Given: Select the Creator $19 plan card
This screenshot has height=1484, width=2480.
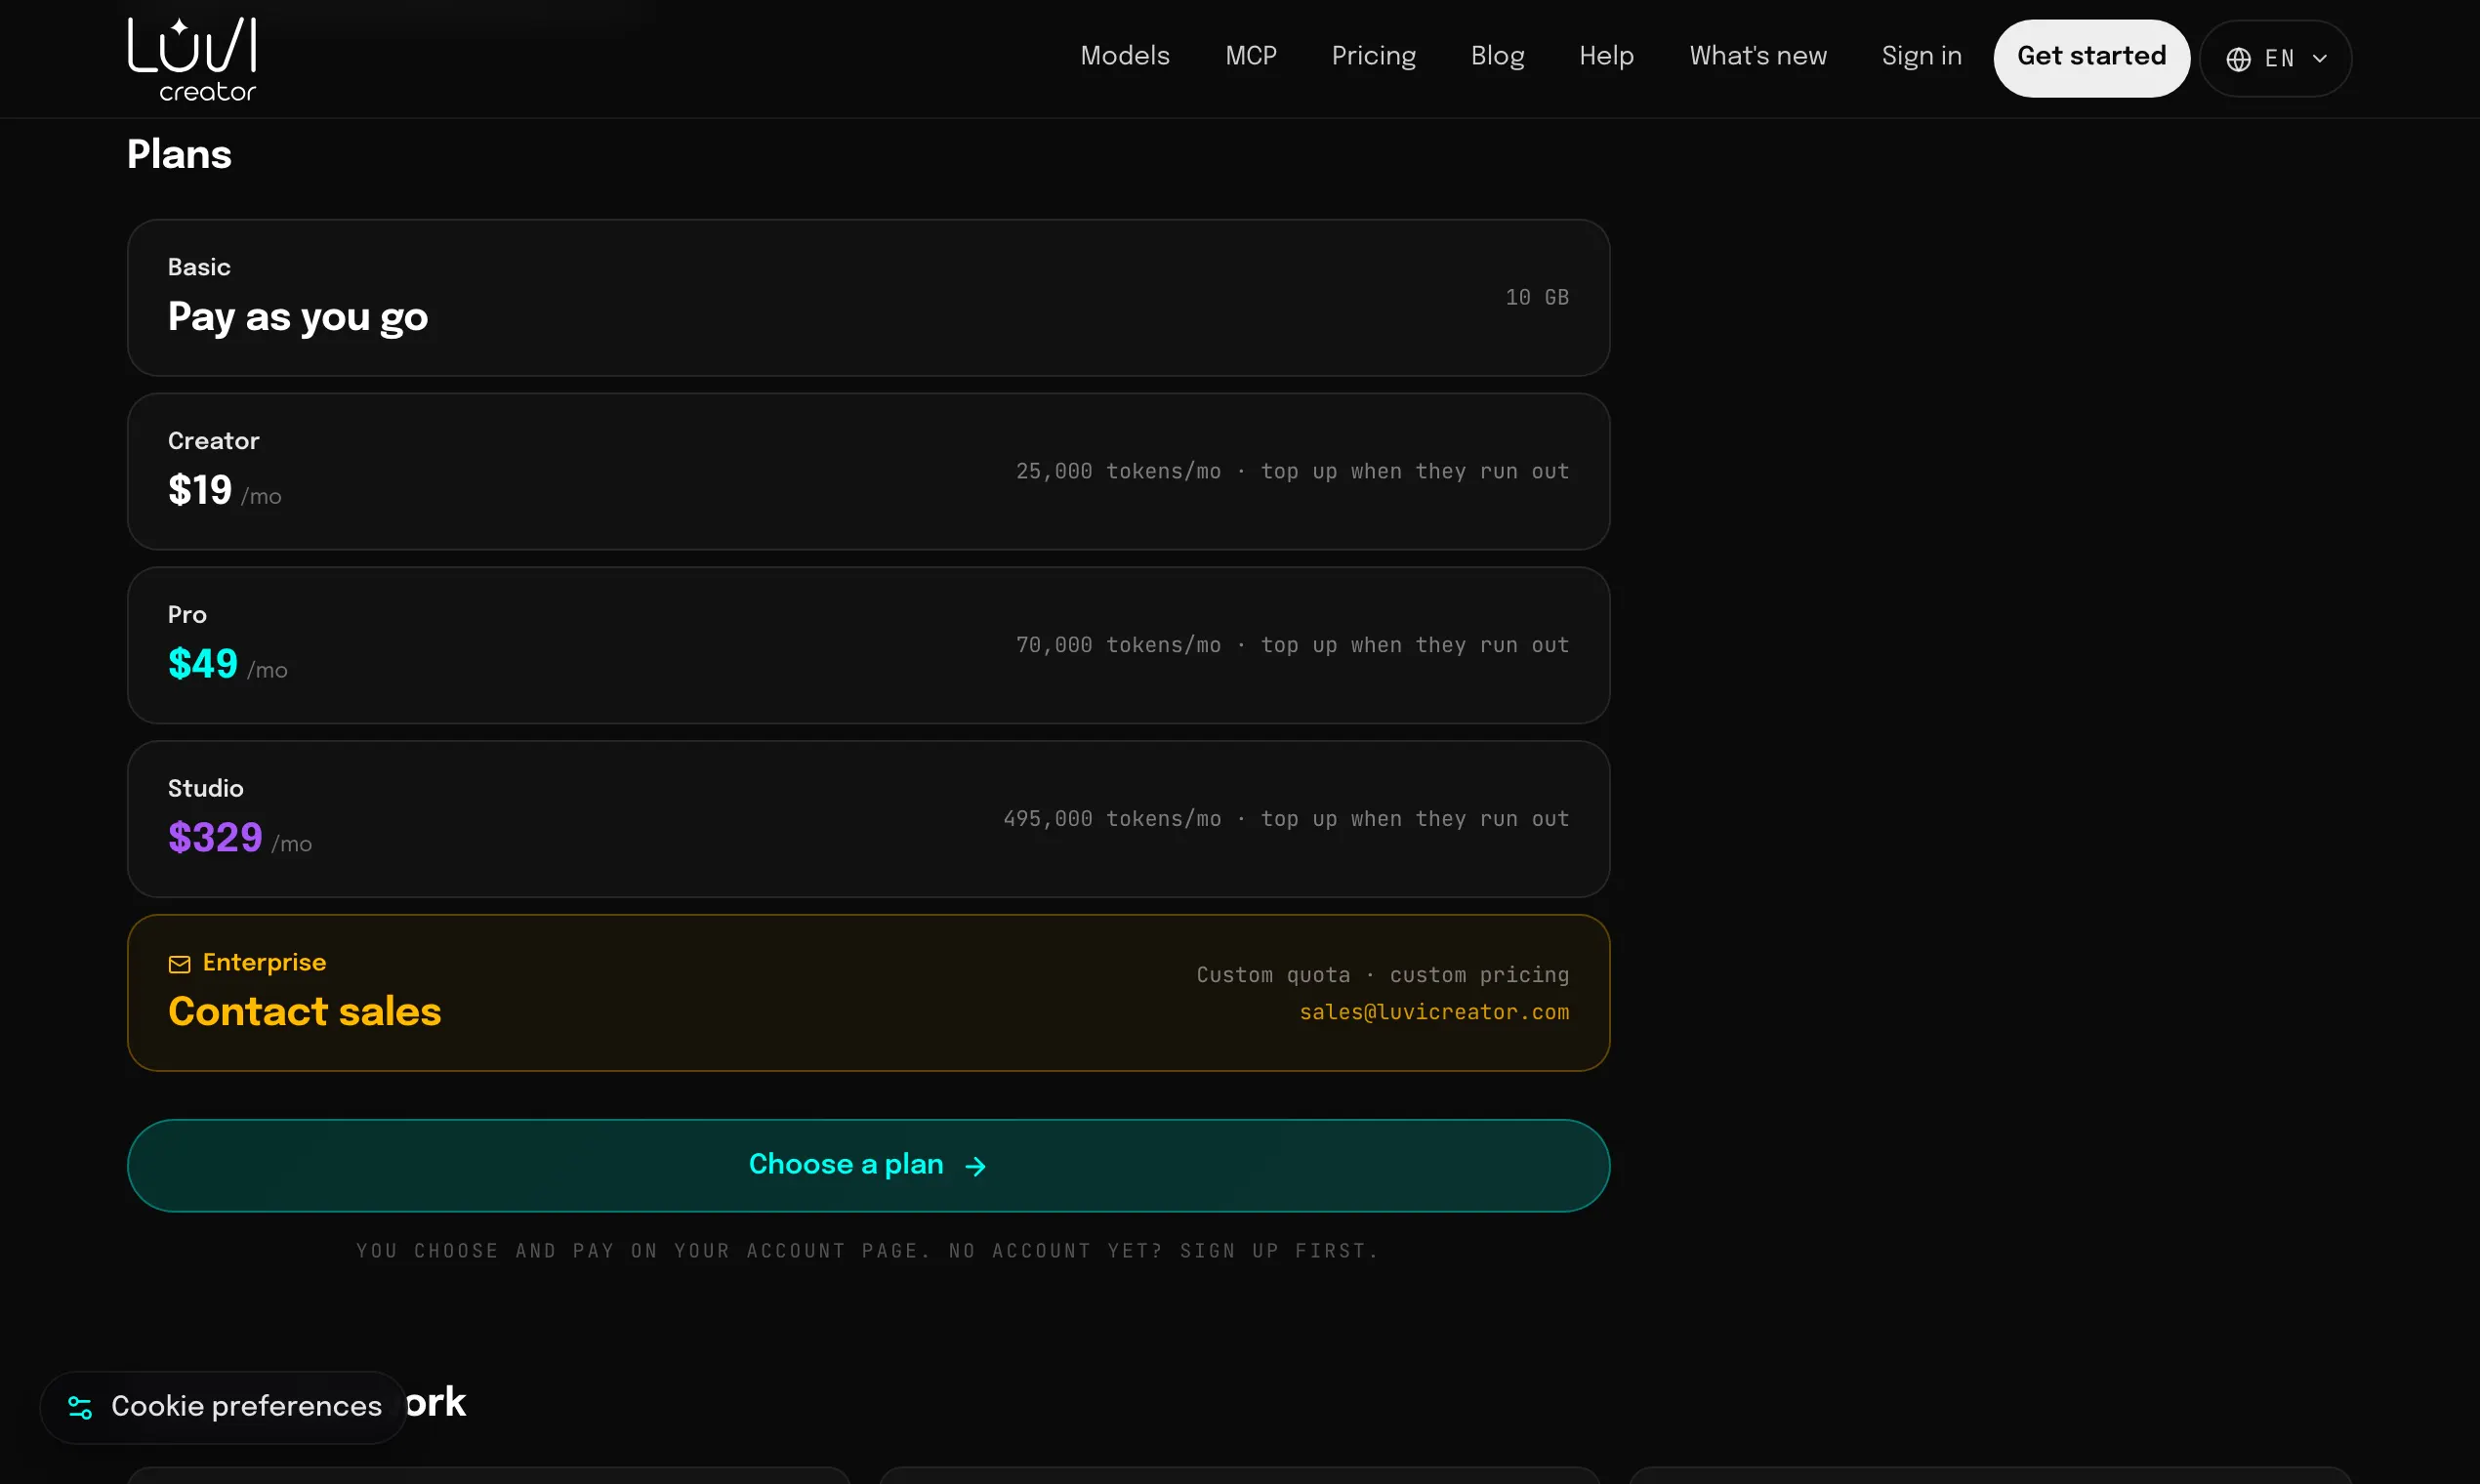Looking at the screenshot, I should coord(868,471).
